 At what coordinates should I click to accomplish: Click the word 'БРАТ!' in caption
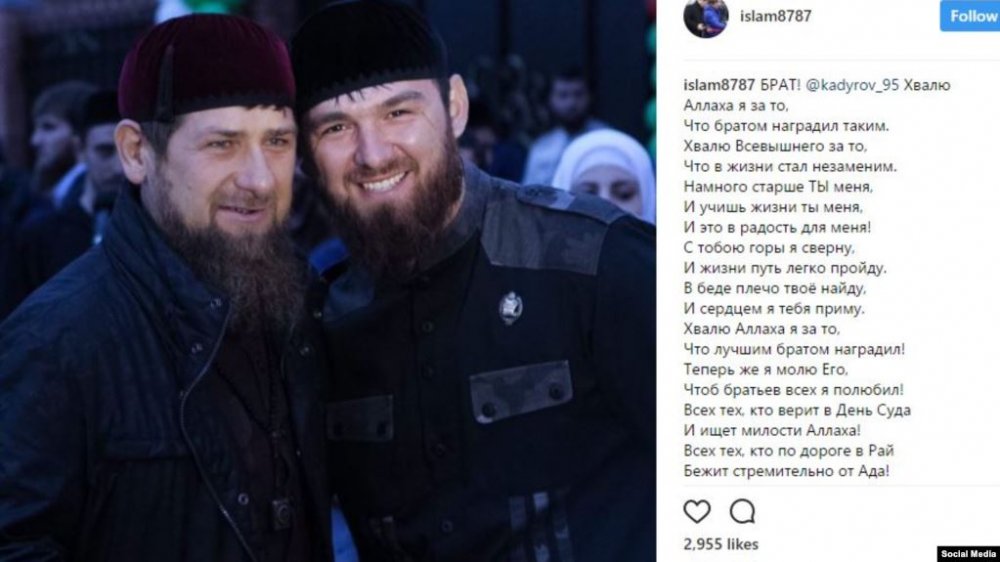pos(781,85)
